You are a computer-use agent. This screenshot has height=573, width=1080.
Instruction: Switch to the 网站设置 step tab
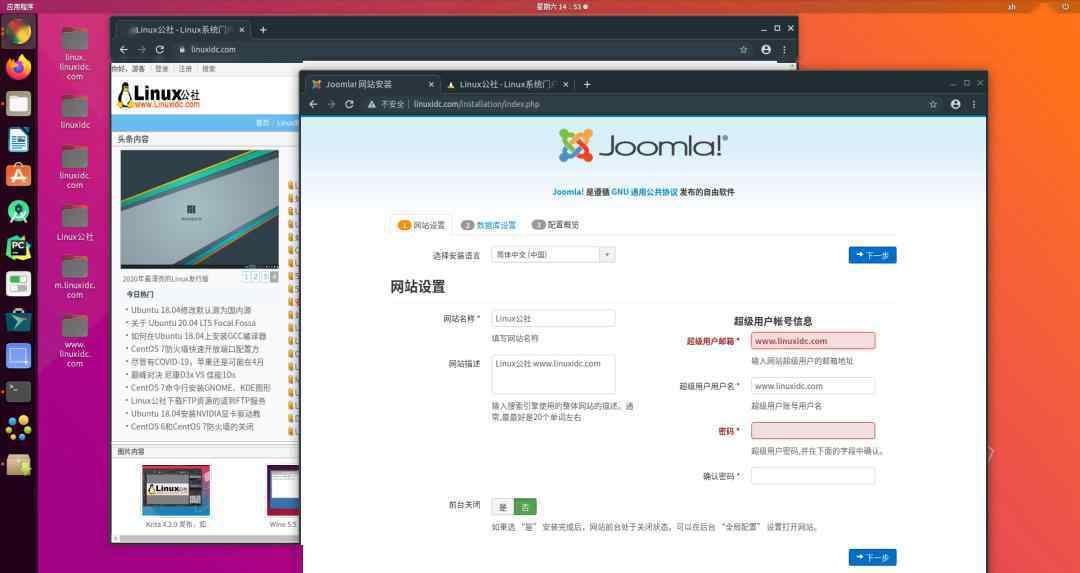point(422,225)
